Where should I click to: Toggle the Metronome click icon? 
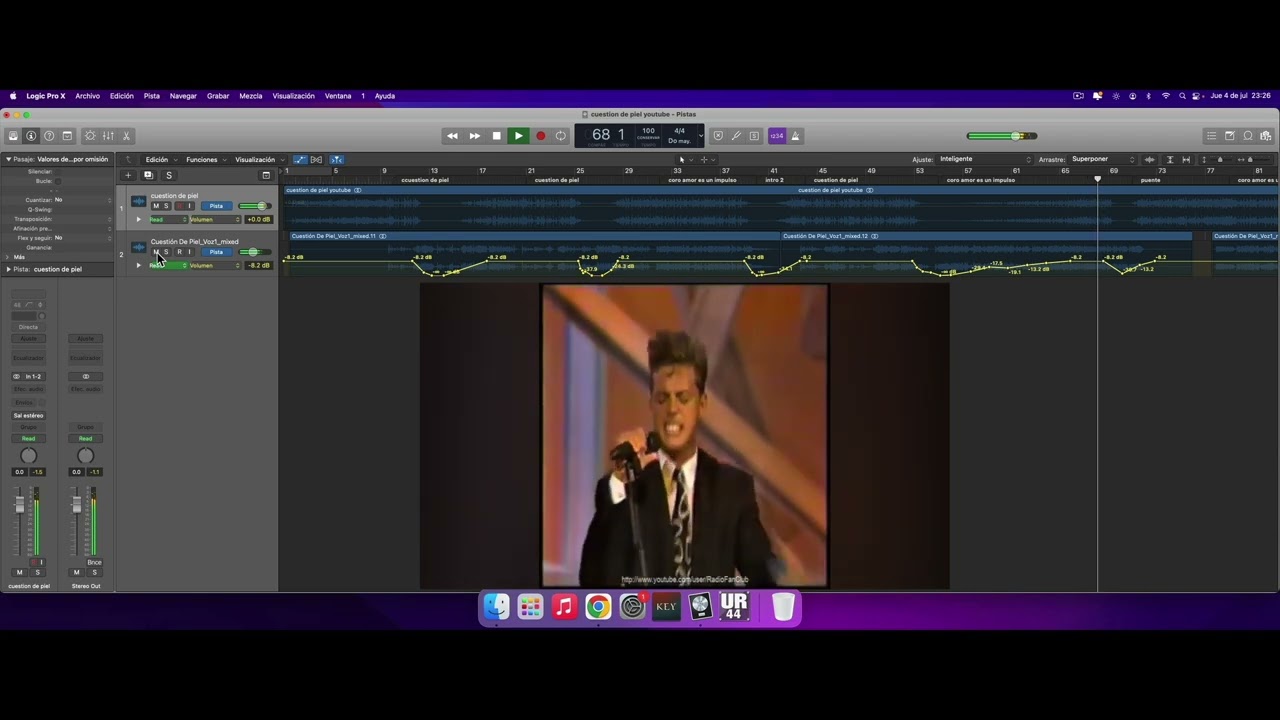[796, 136]
